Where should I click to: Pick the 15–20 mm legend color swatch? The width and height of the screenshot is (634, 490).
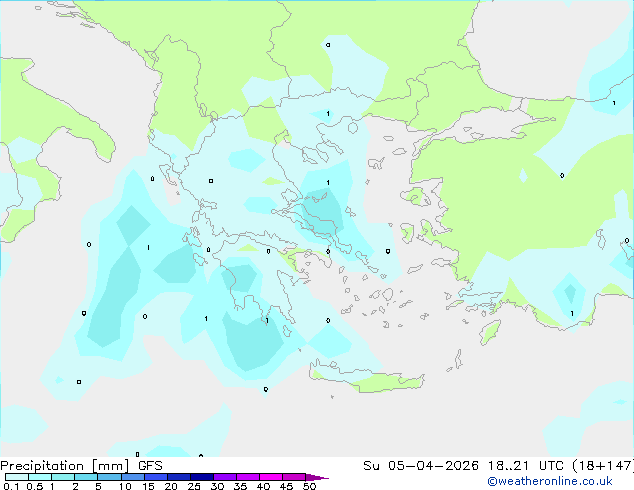156,477
